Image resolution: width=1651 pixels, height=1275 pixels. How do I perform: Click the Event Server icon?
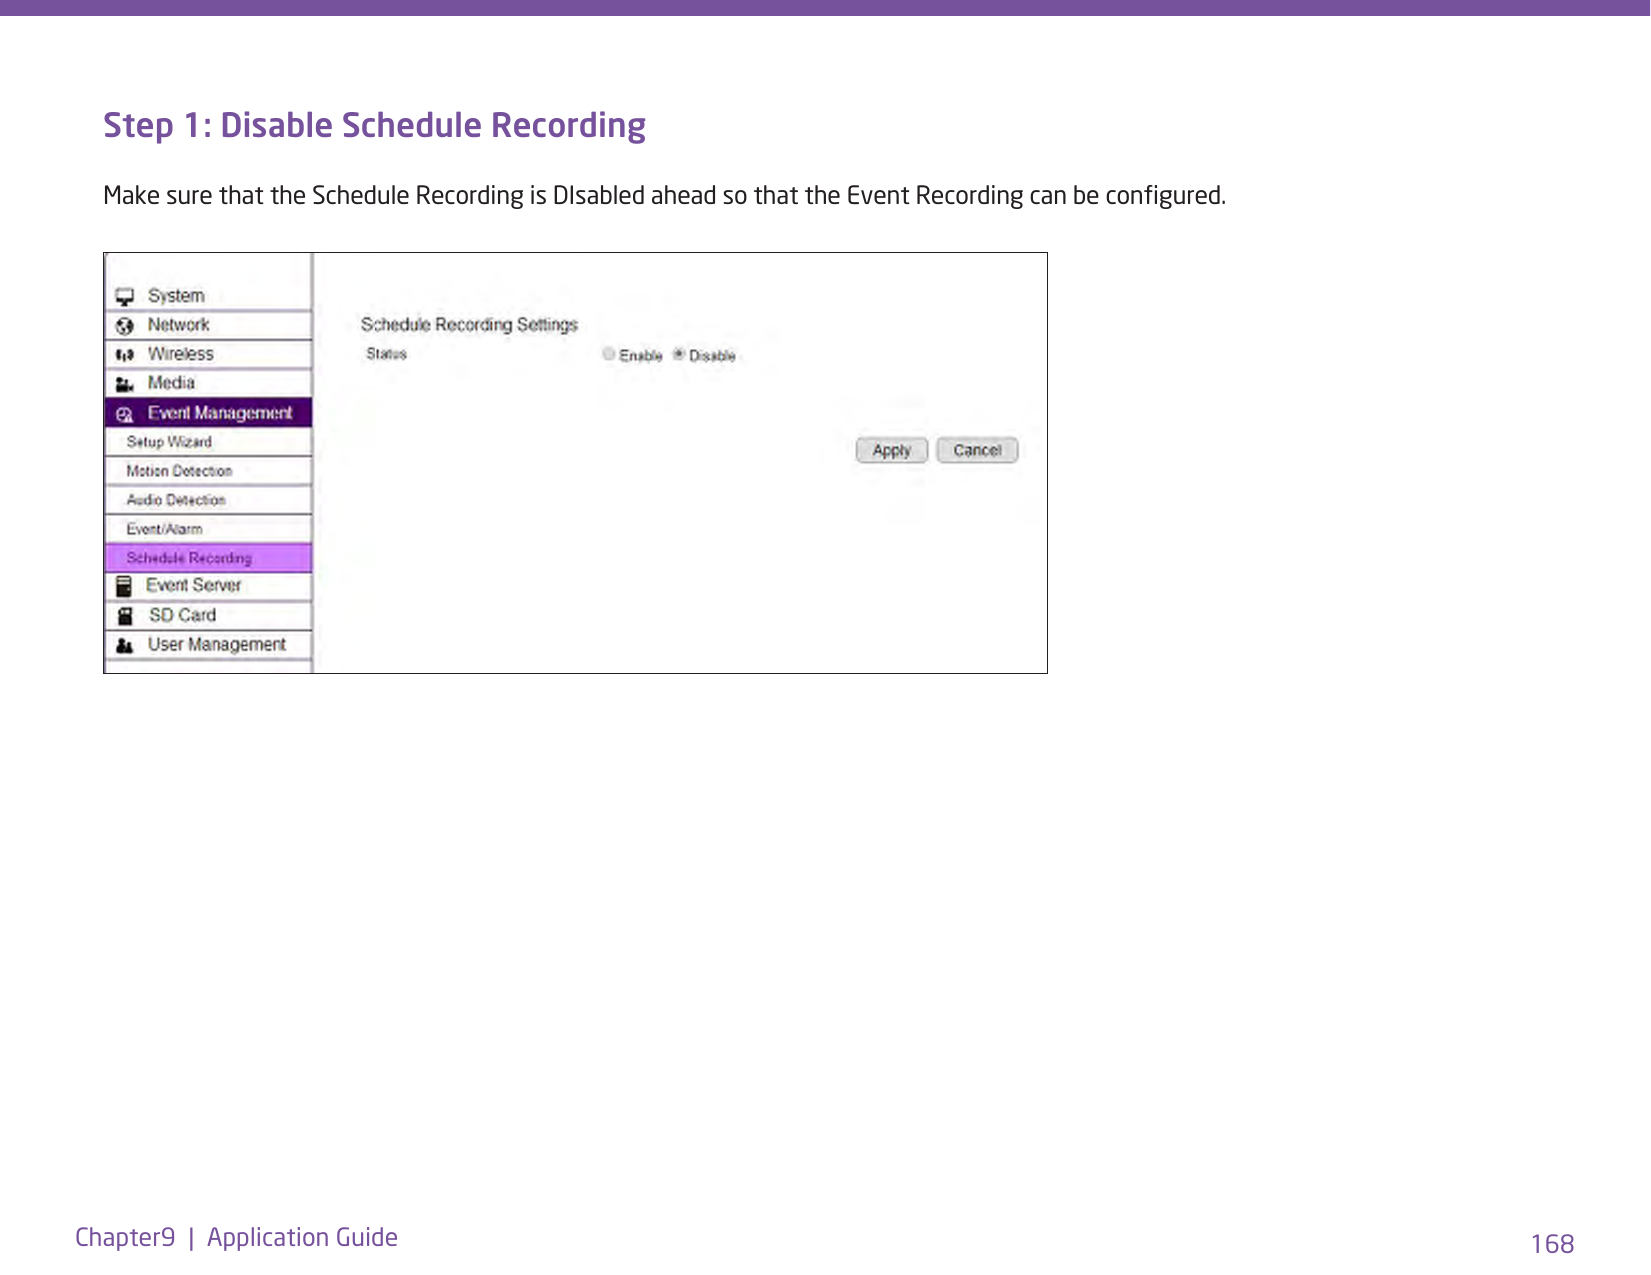tap(124, 586)
